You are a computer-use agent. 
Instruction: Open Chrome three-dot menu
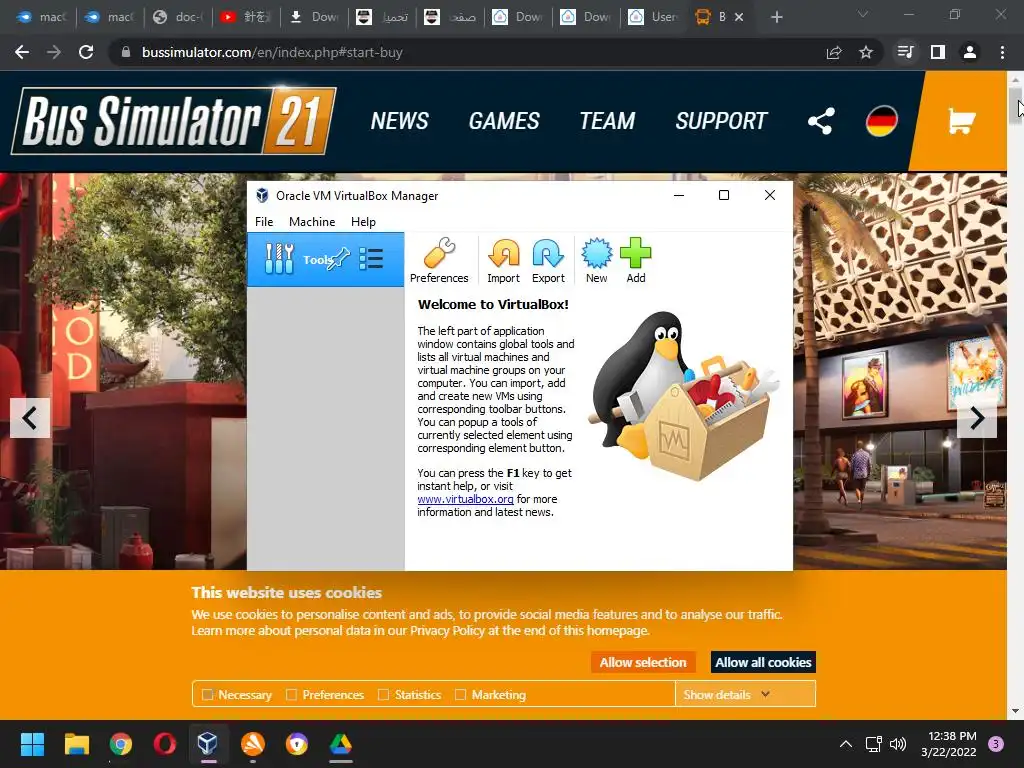(x=1002, y=52)
